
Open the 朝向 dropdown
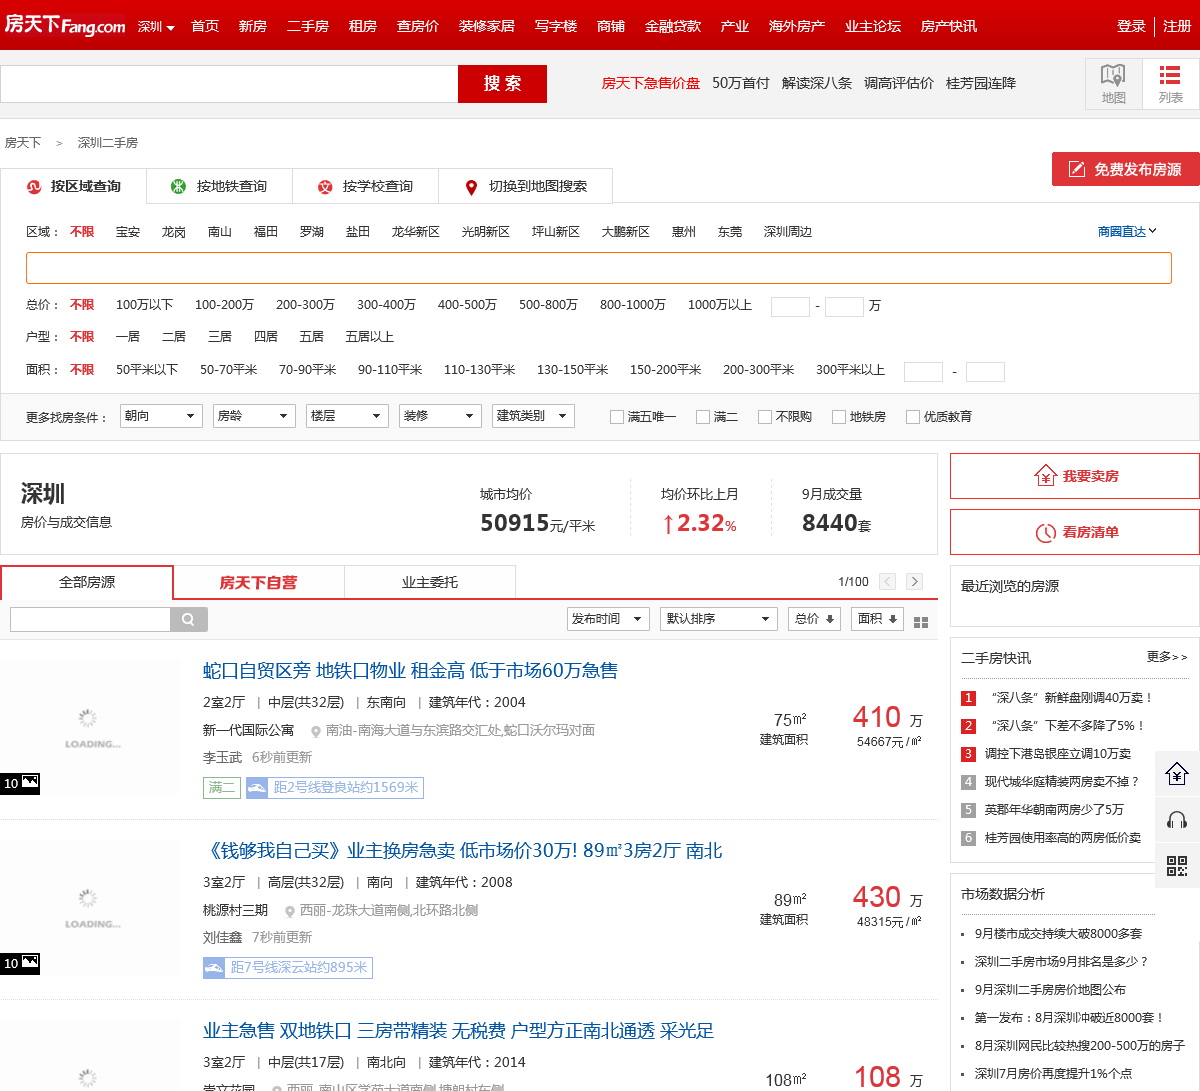click(161, 416)
